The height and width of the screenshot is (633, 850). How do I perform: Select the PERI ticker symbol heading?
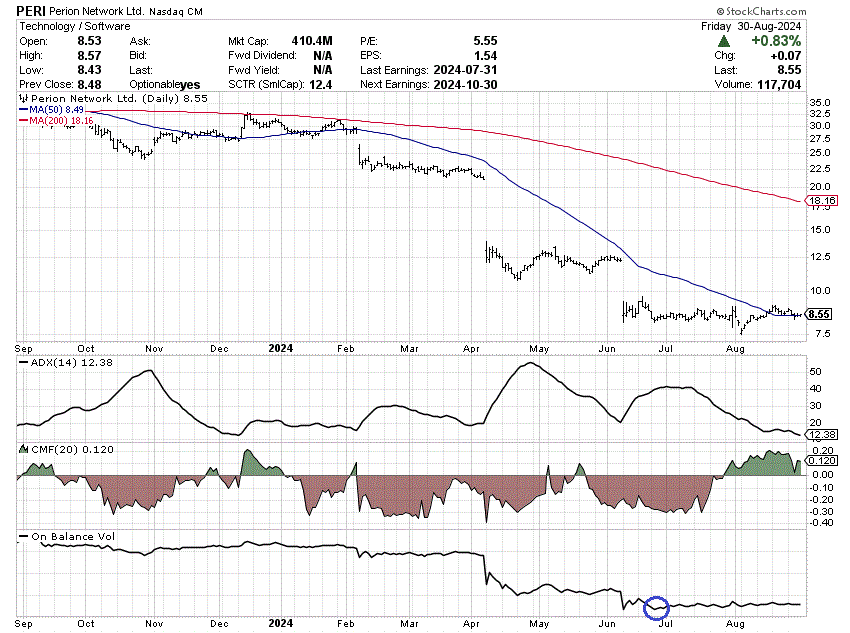(x=31, y=11)
